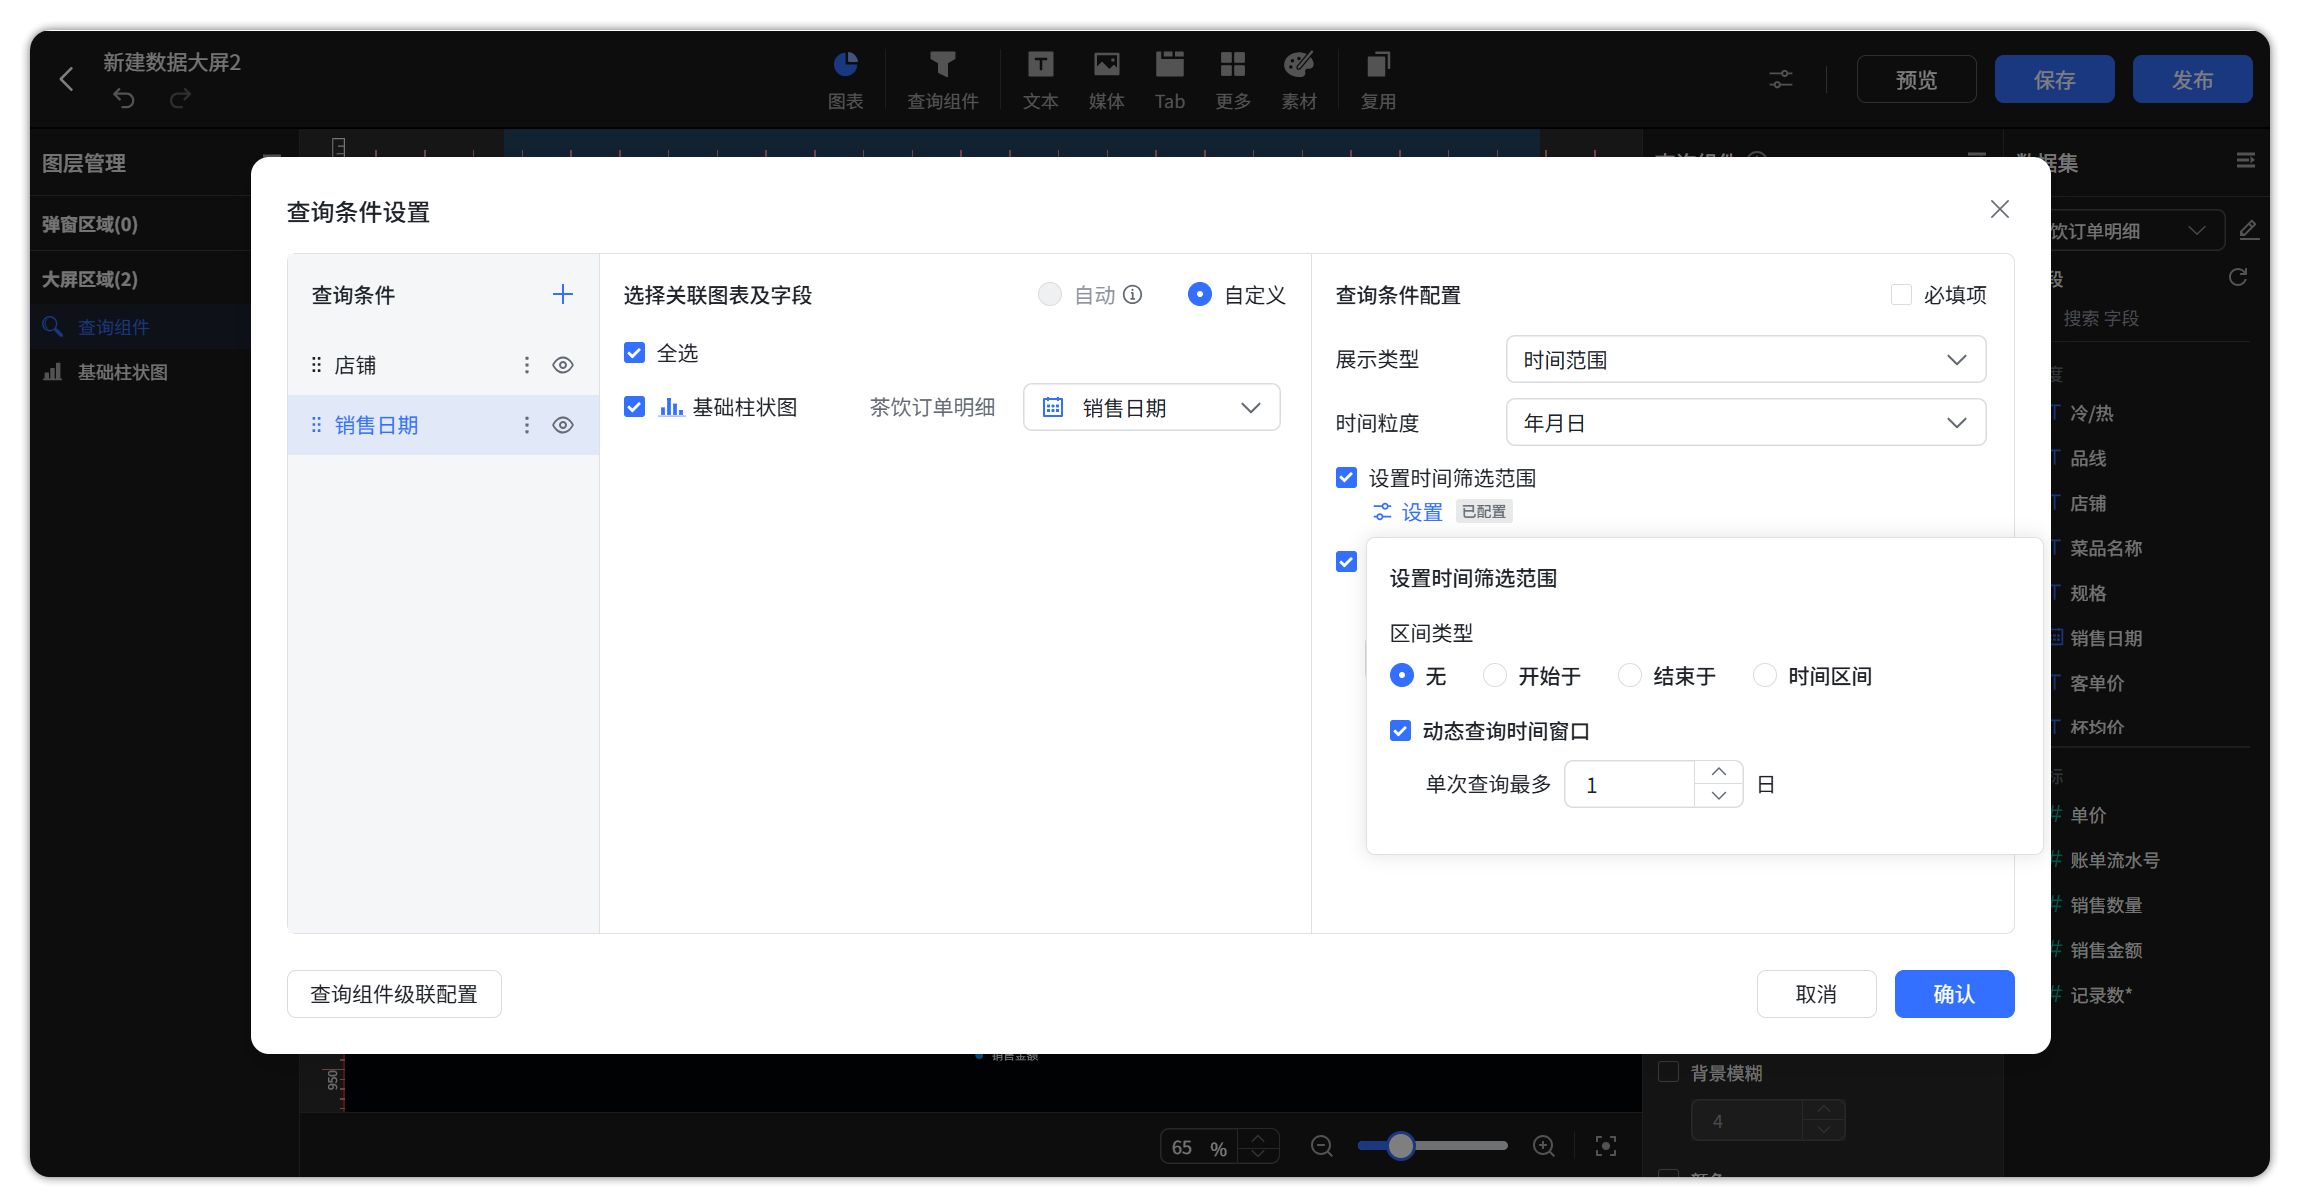The height and width of the screenshot is (1197, 2300).
Task: Increase 单次查询最多 value
Action: point(1718,772)
